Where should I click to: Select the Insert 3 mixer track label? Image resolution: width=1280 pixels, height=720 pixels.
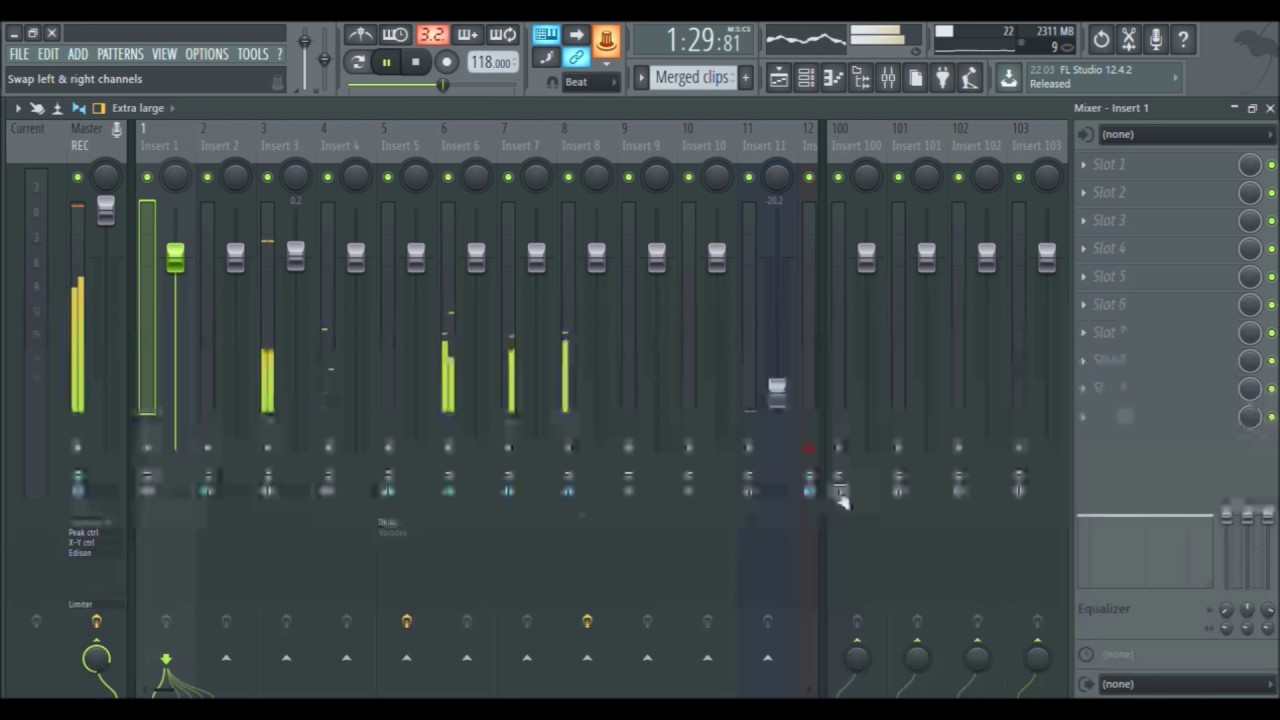click(x=280, y=146)
